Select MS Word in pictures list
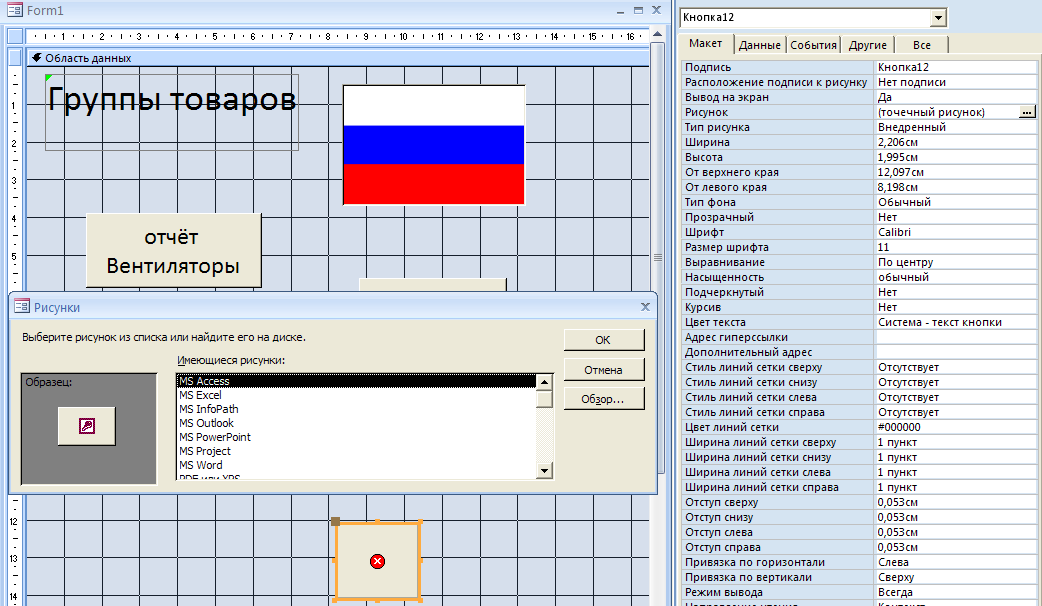This screenshot has width=1042, height=606. click(356, 464)
